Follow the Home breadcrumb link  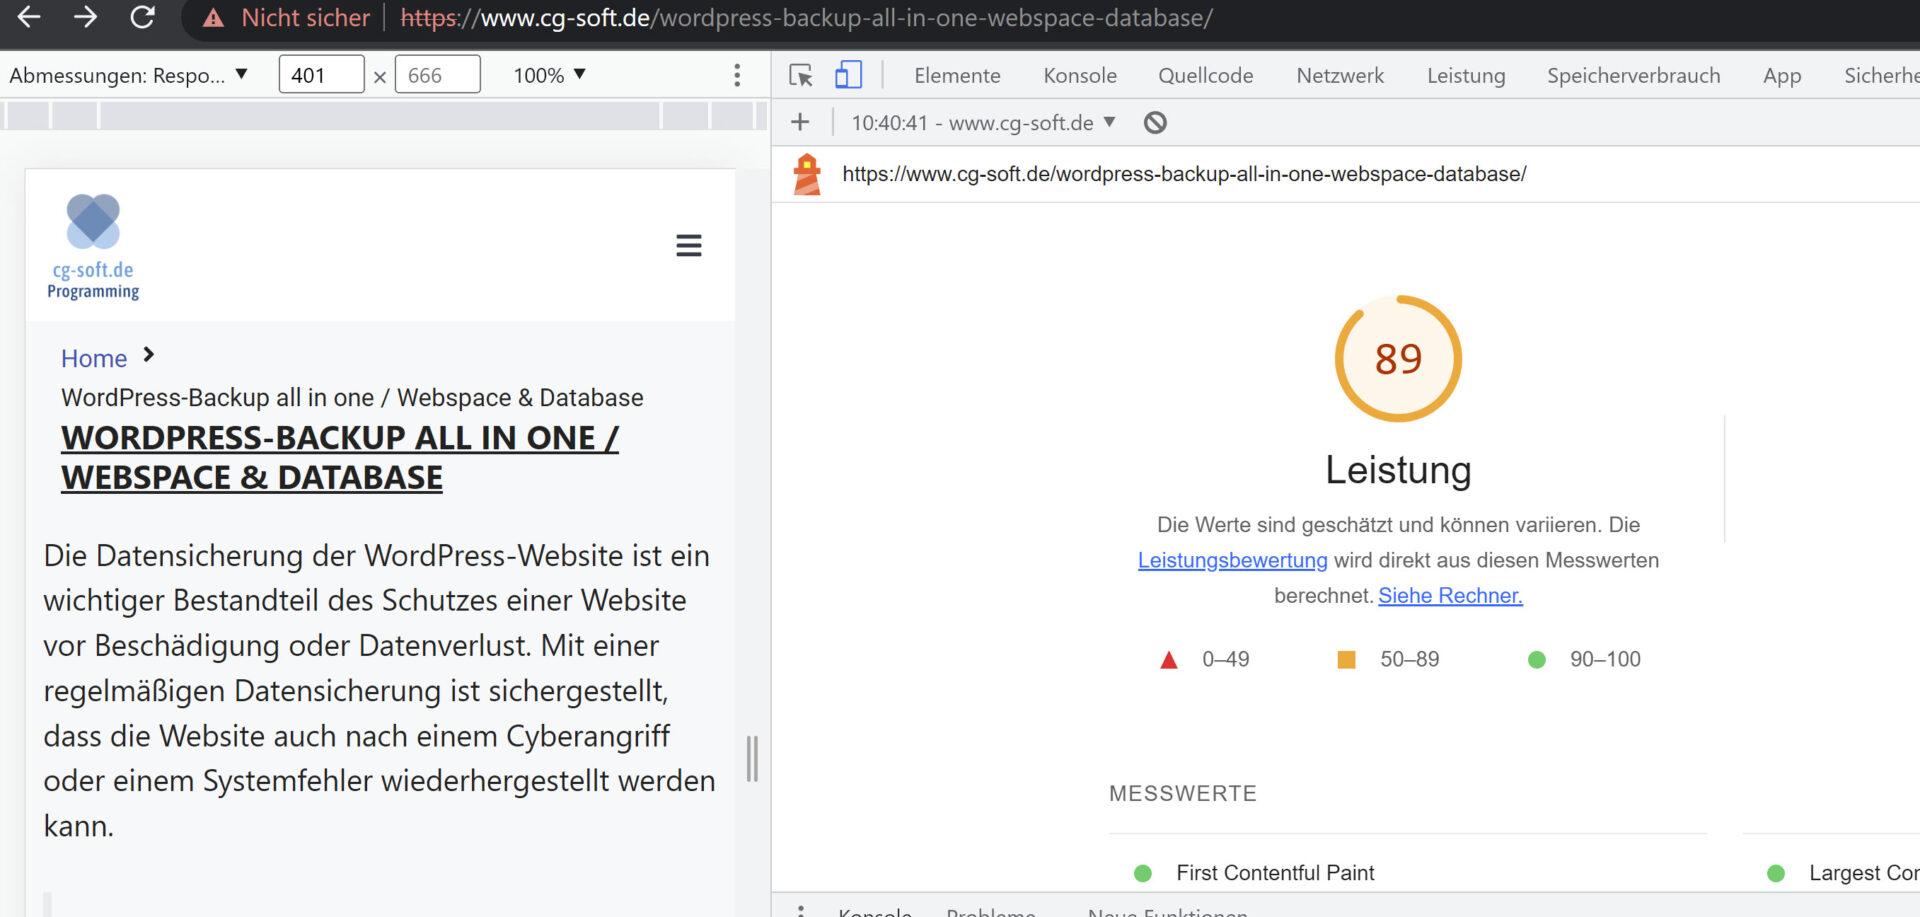(x=94, y=359)
